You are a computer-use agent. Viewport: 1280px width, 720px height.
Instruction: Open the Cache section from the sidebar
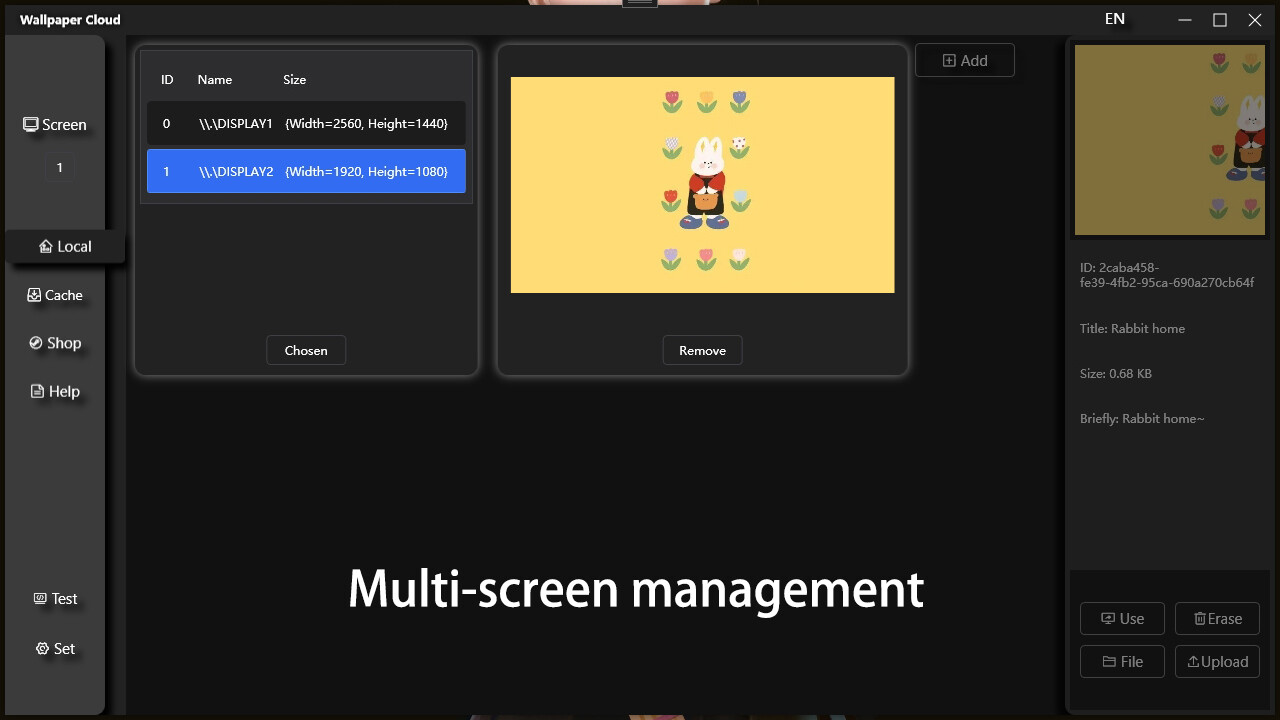[x=55, y=295]
